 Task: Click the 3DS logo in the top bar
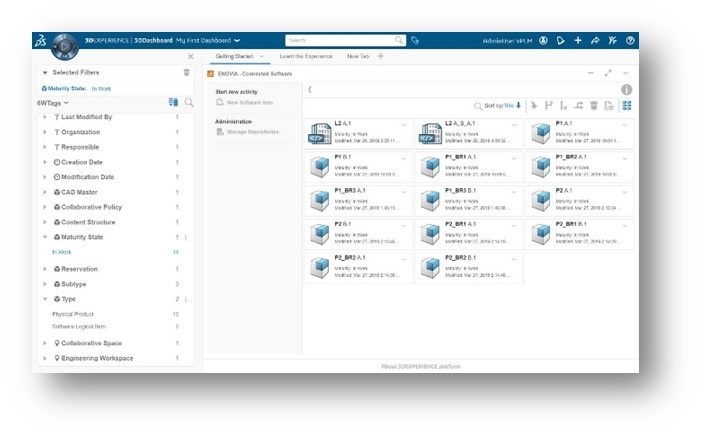coord(40,41)
